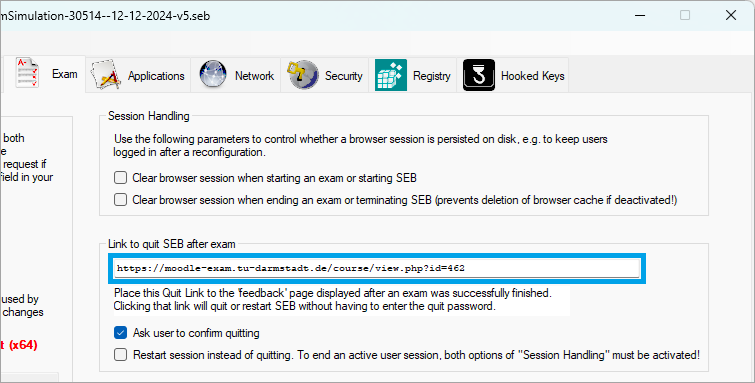
Task: Click the Registry tab green cubes icon
Action: click(391, 75)
